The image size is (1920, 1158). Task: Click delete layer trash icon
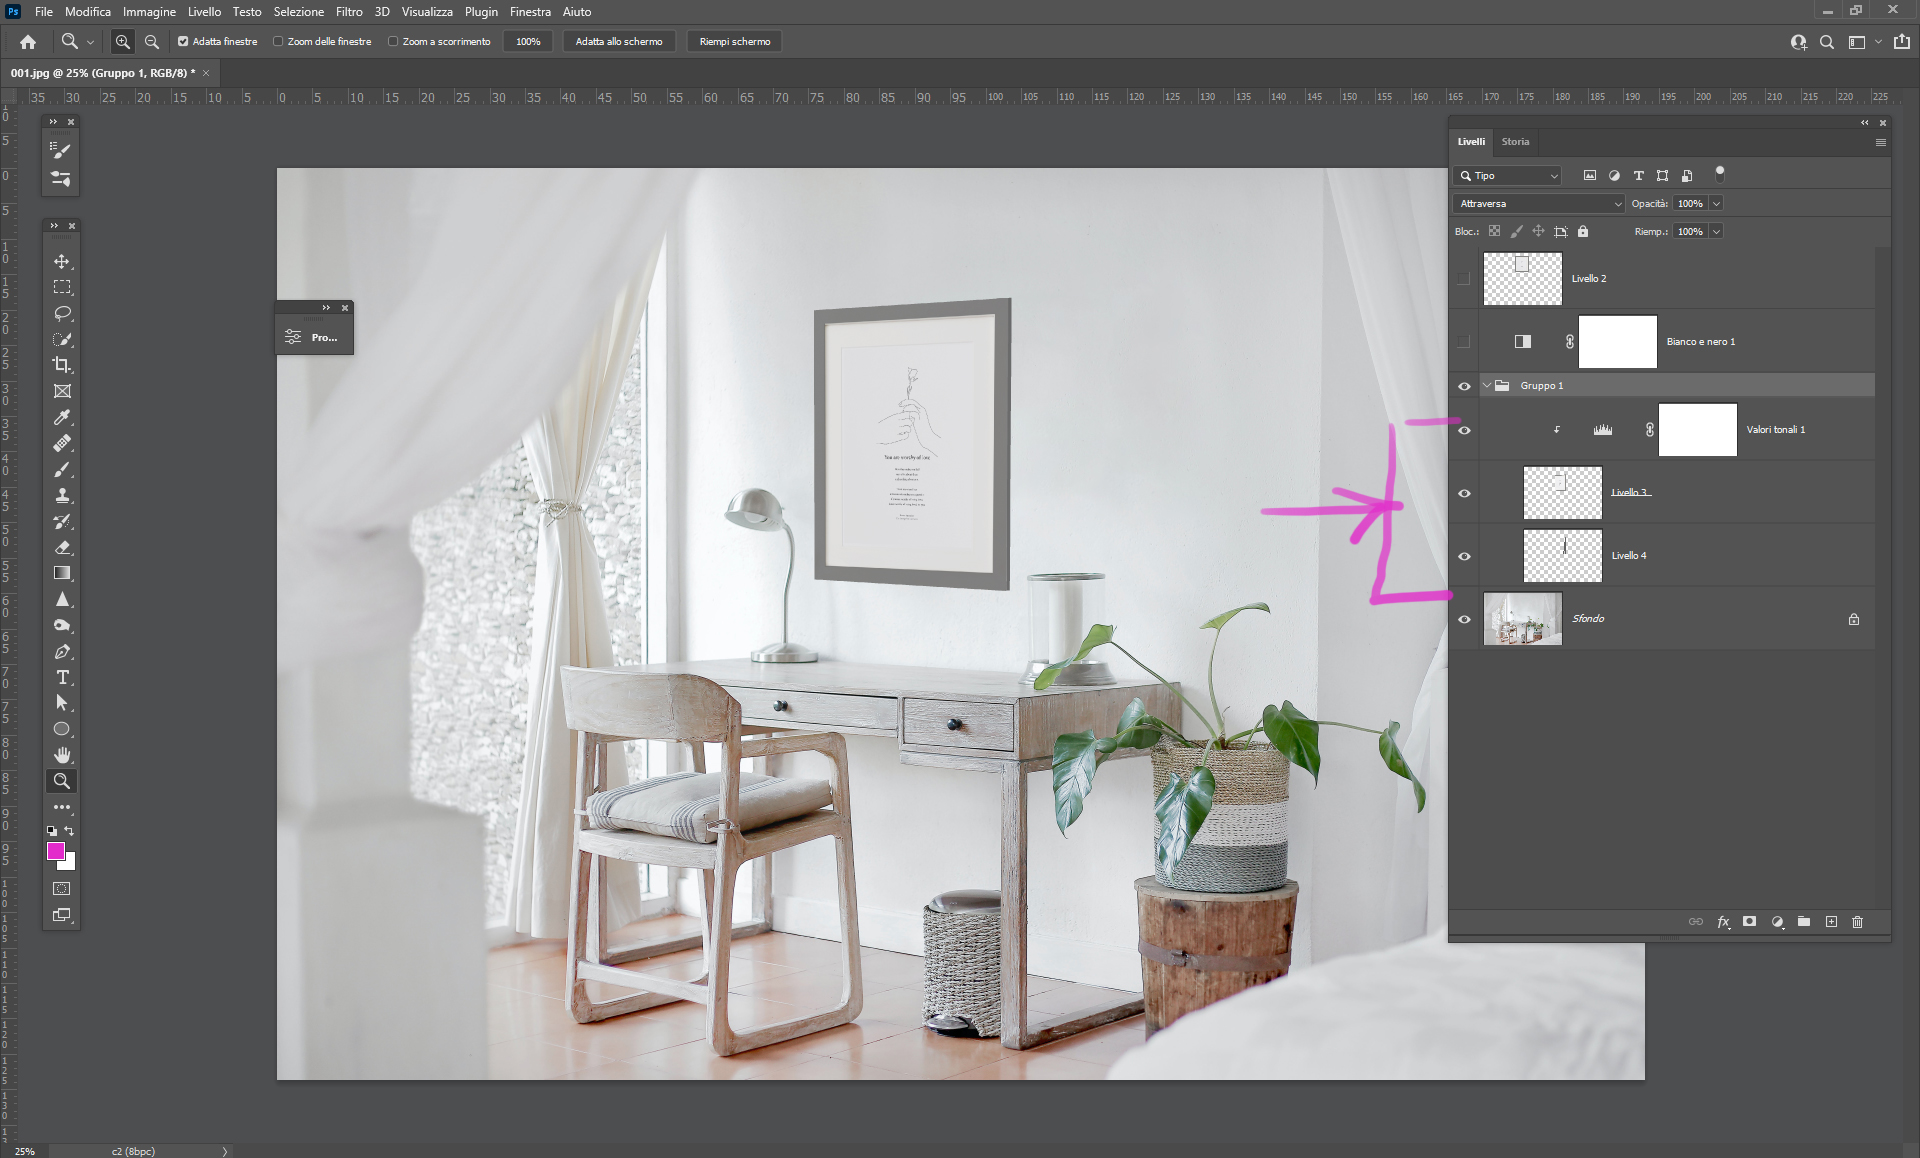(x=1857, y=922)
